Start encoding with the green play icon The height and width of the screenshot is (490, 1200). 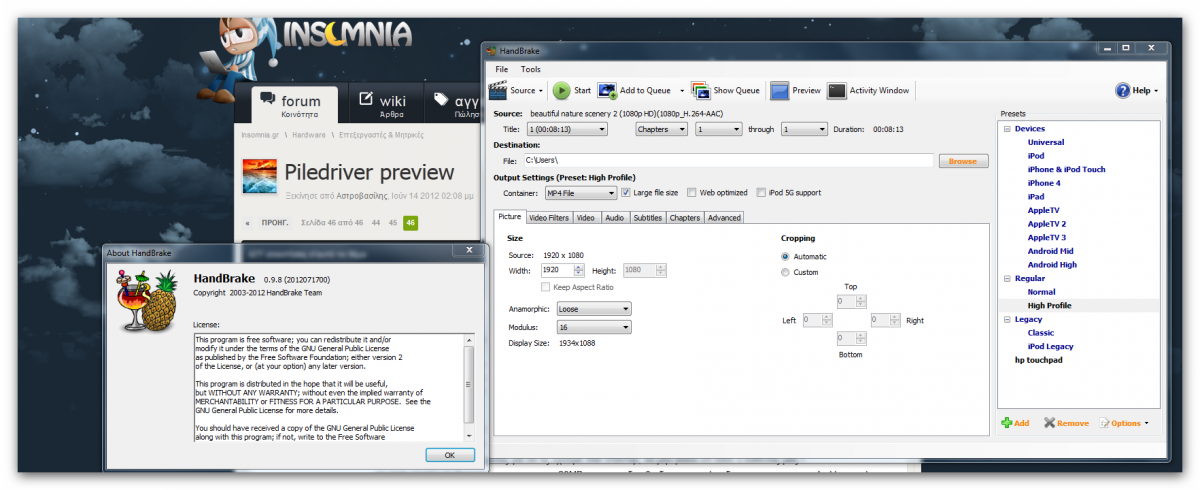562,90
